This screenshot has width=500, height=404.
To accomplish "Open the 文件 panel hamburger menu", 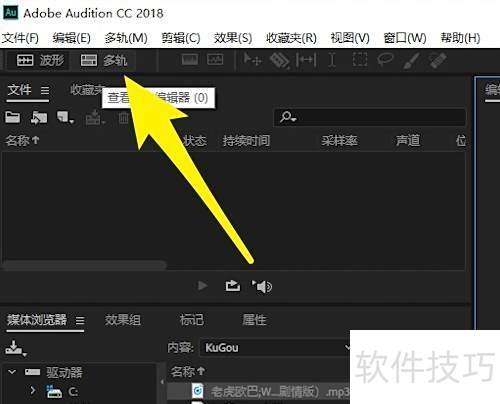I will click(45, 90).
